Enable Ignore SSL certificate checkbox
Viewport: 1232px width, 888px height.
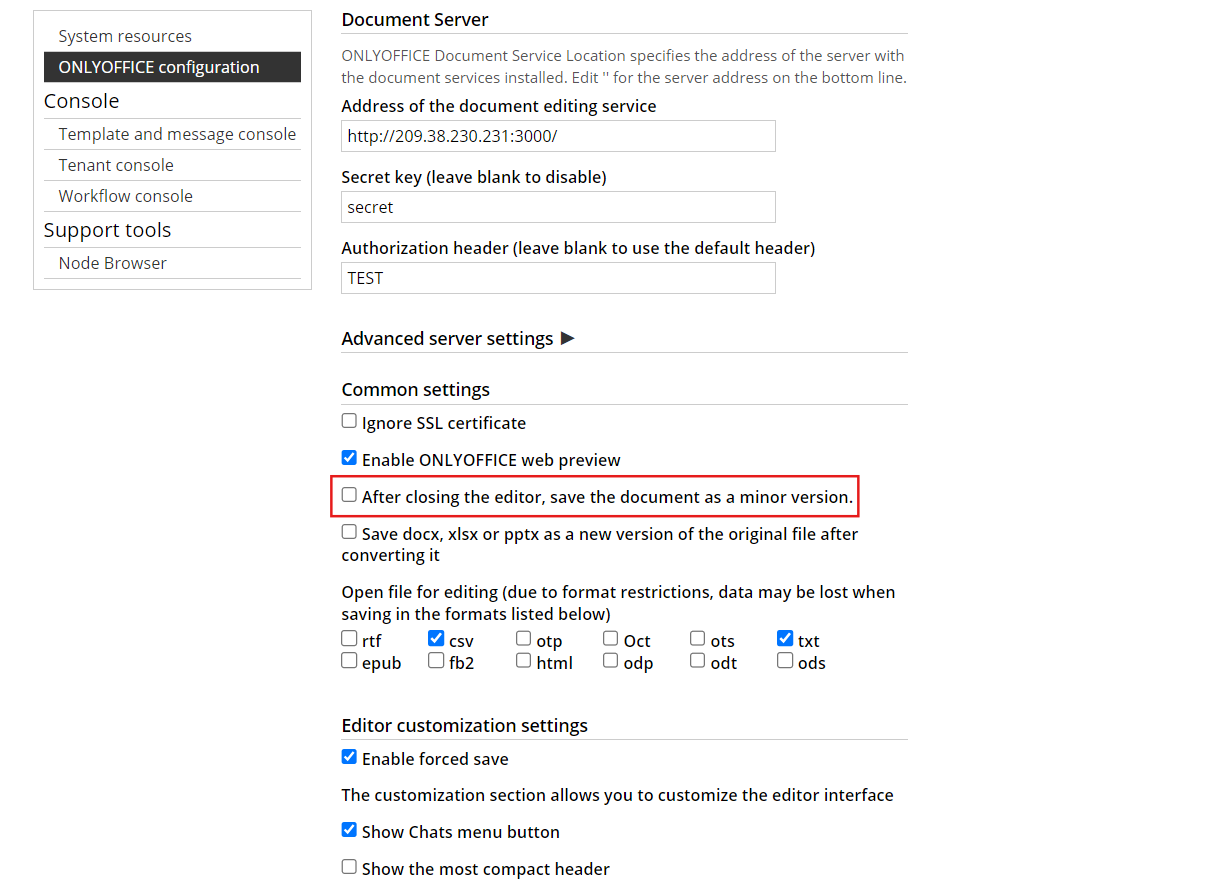pyautogui.click(x=349, y=422)
